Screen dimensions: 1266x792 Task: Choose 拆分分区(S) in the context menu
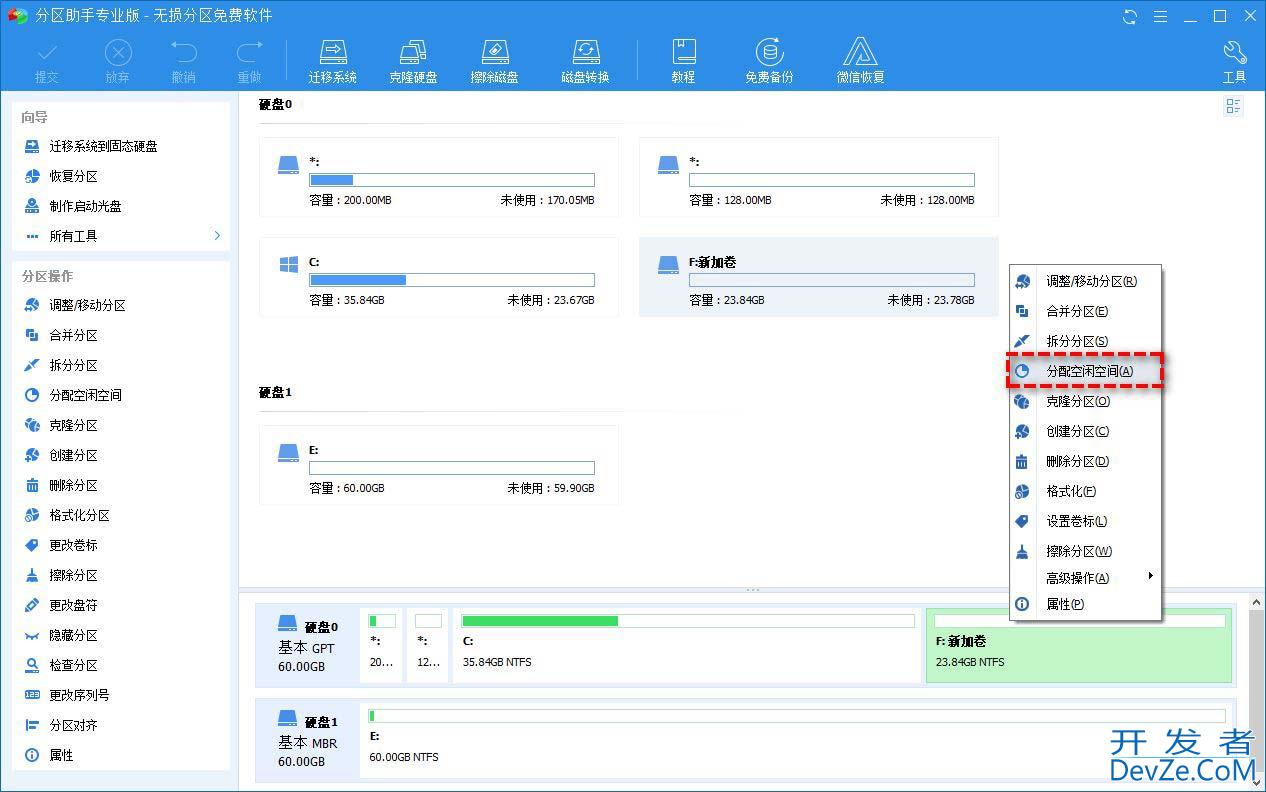click(1085, 341)
